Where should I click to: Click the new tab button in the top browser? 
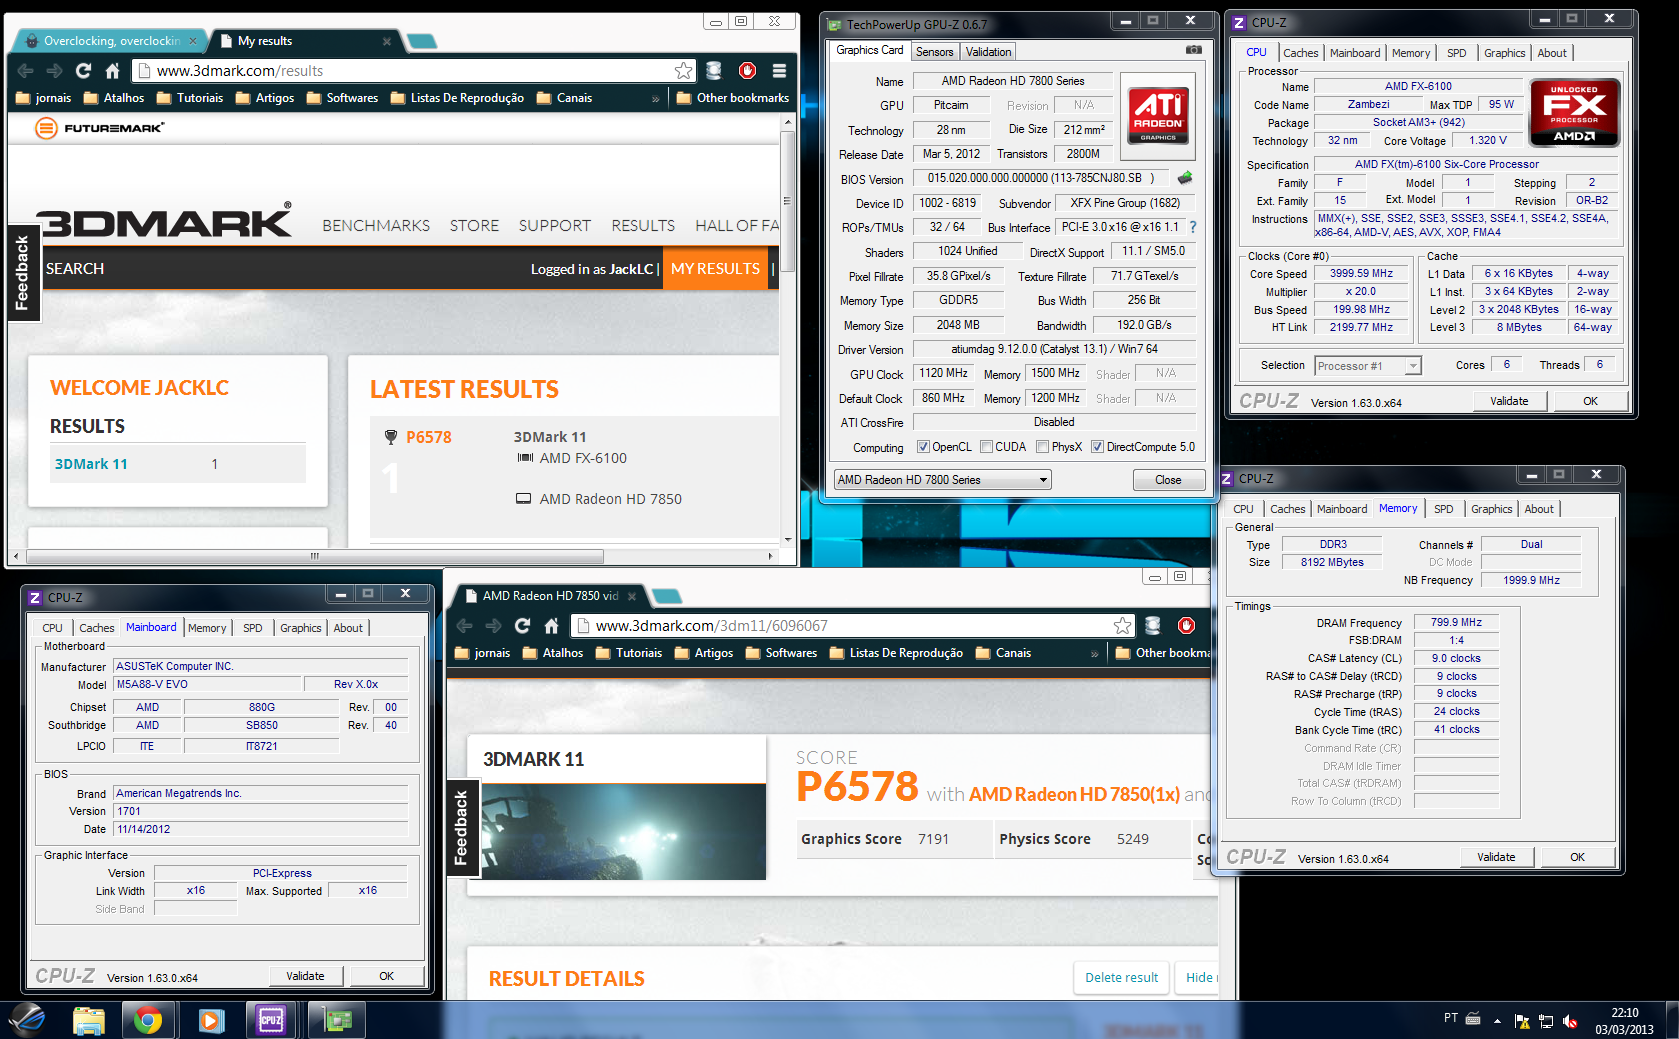pyautogui.click(x=422, y=41)
